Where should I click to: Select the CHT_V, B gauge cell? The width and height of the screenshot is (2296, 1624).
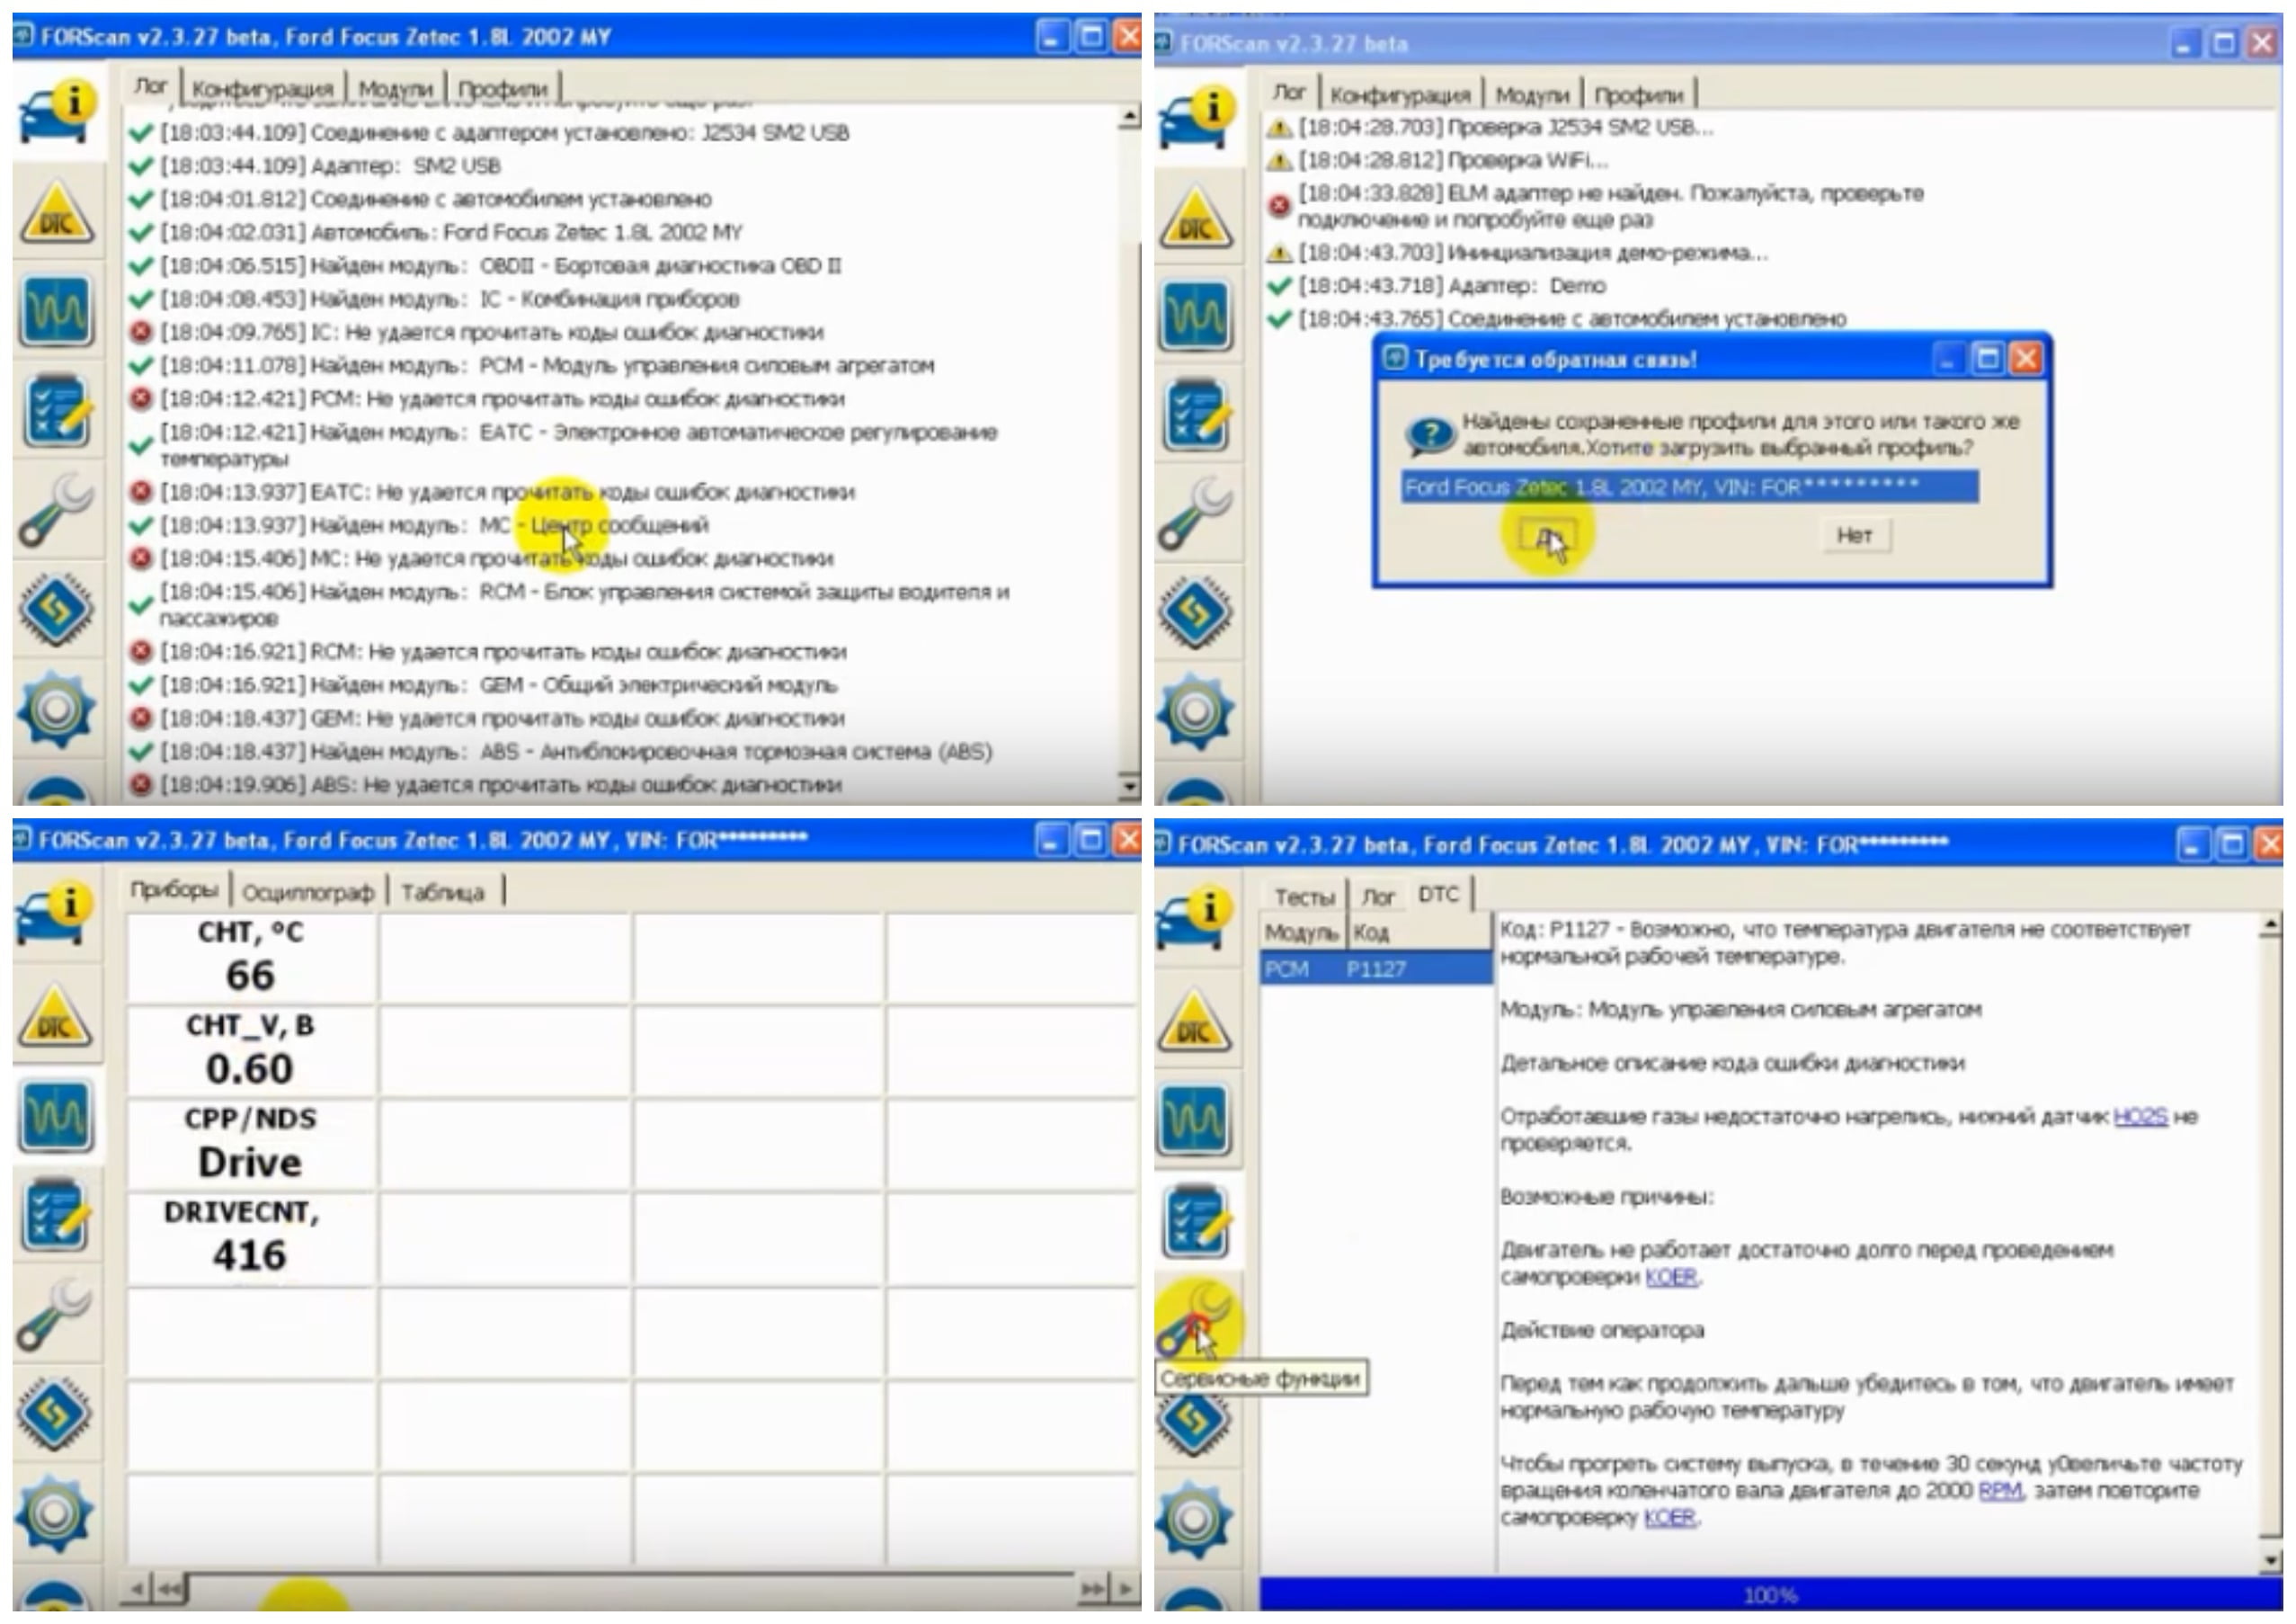pyautogui.click(x=250, y=1050)
